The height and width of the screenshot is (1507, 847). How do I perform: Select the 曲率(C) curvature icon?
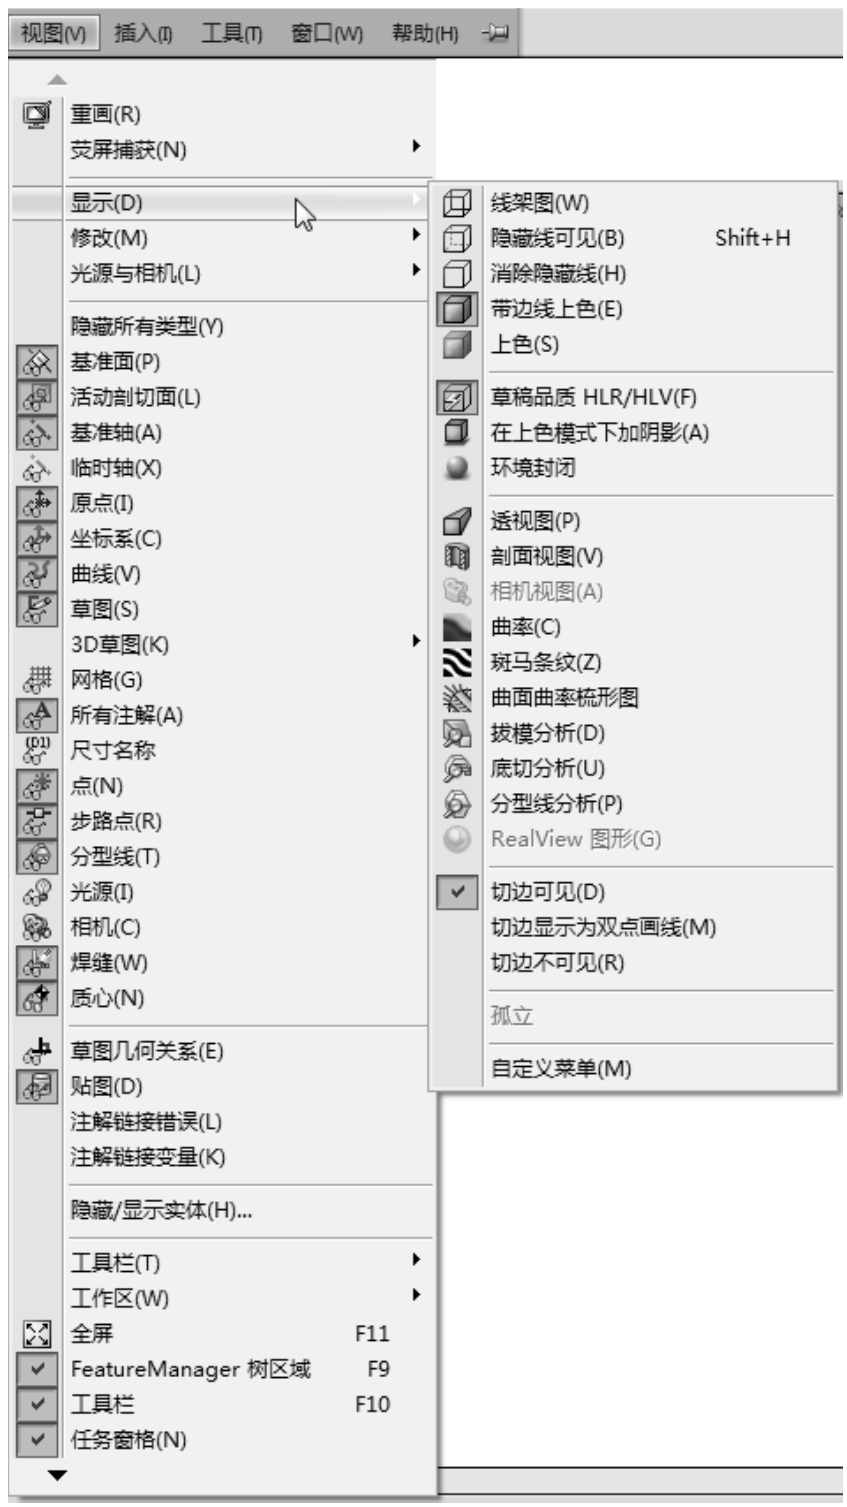[456, 627]
